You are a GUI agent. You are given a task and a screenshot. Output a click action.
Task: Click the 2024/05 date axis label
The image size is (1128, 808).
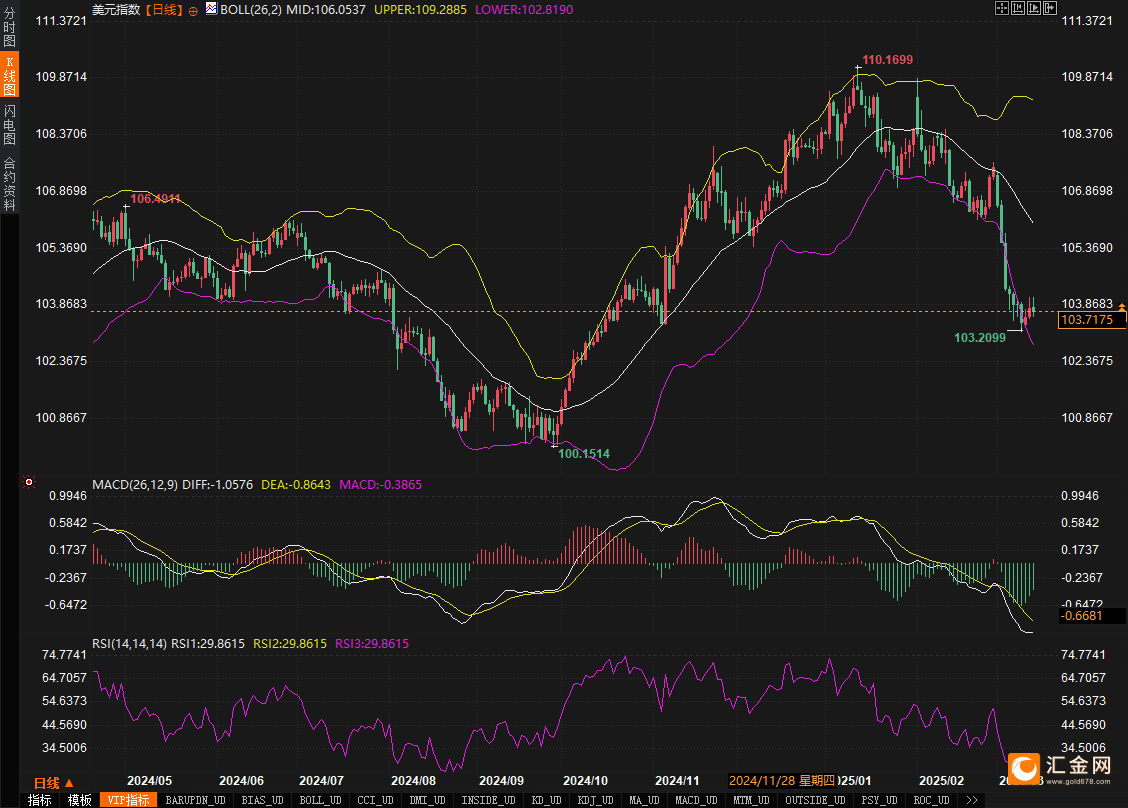click(x=150, y=781)
